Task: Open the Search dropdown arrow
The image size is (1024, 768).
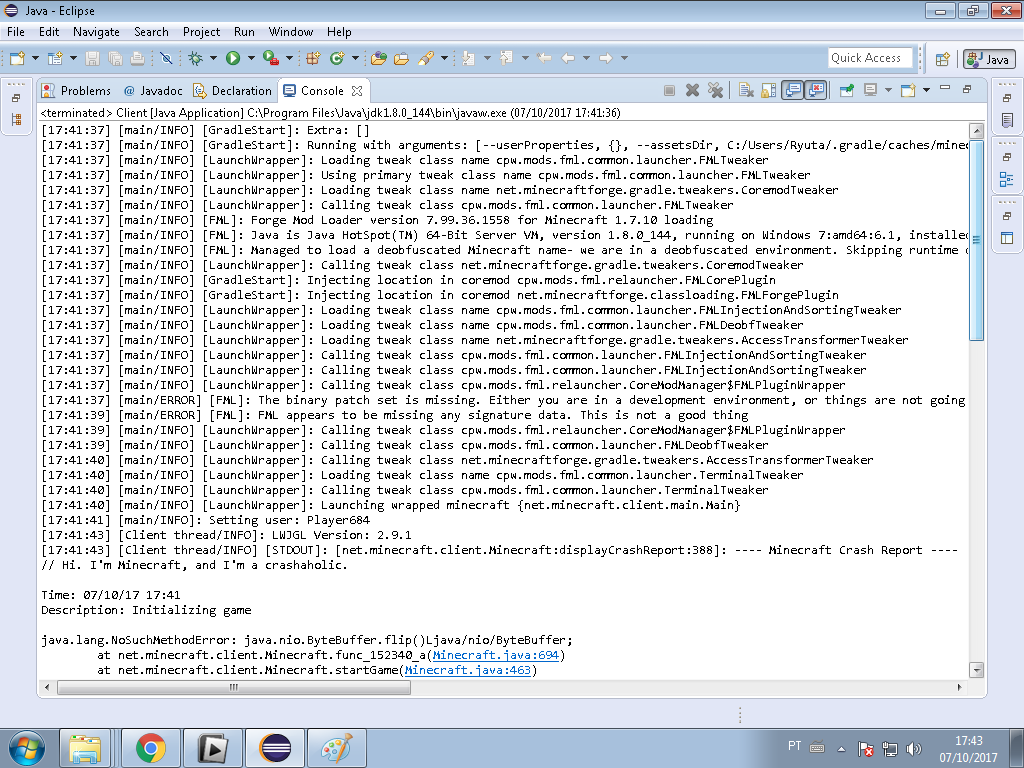Action: [444, 58]
